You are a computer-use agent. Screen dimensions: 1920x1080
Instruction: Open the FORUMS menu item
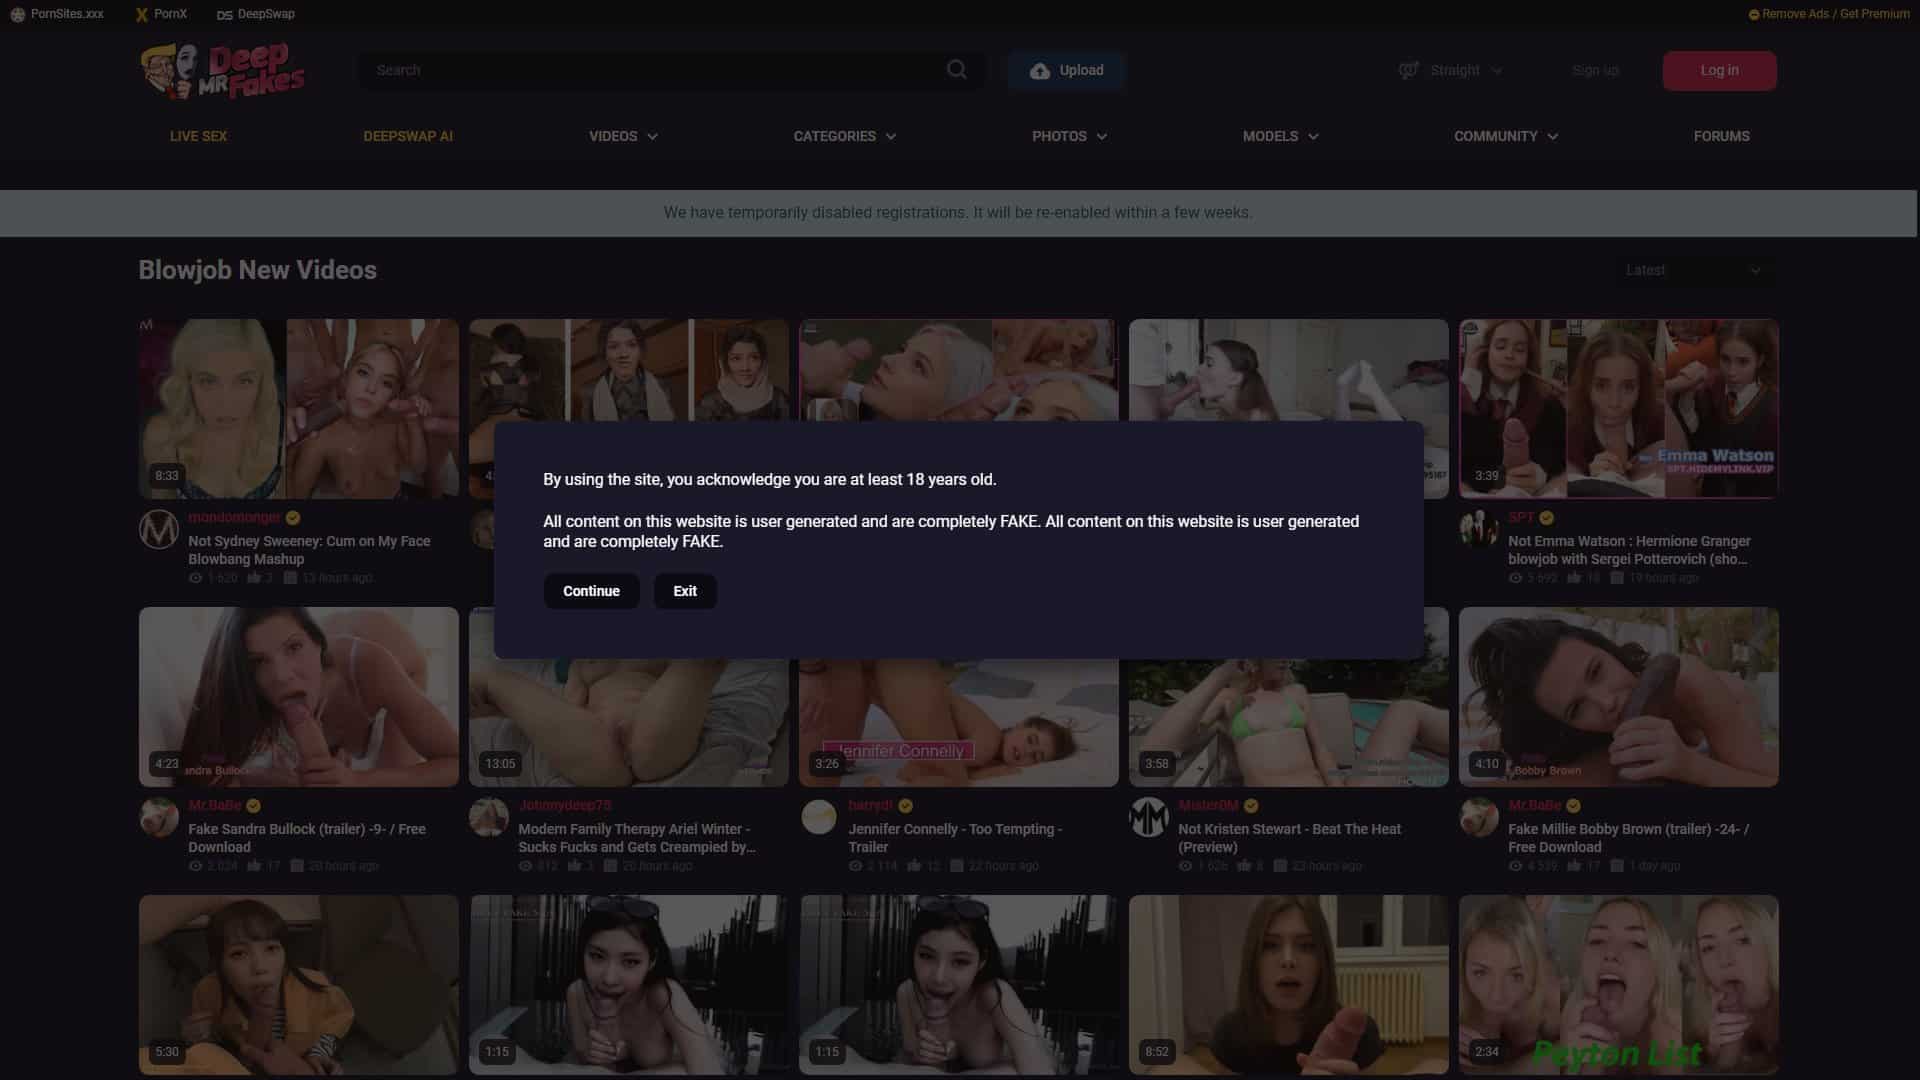coord(1721,136)
